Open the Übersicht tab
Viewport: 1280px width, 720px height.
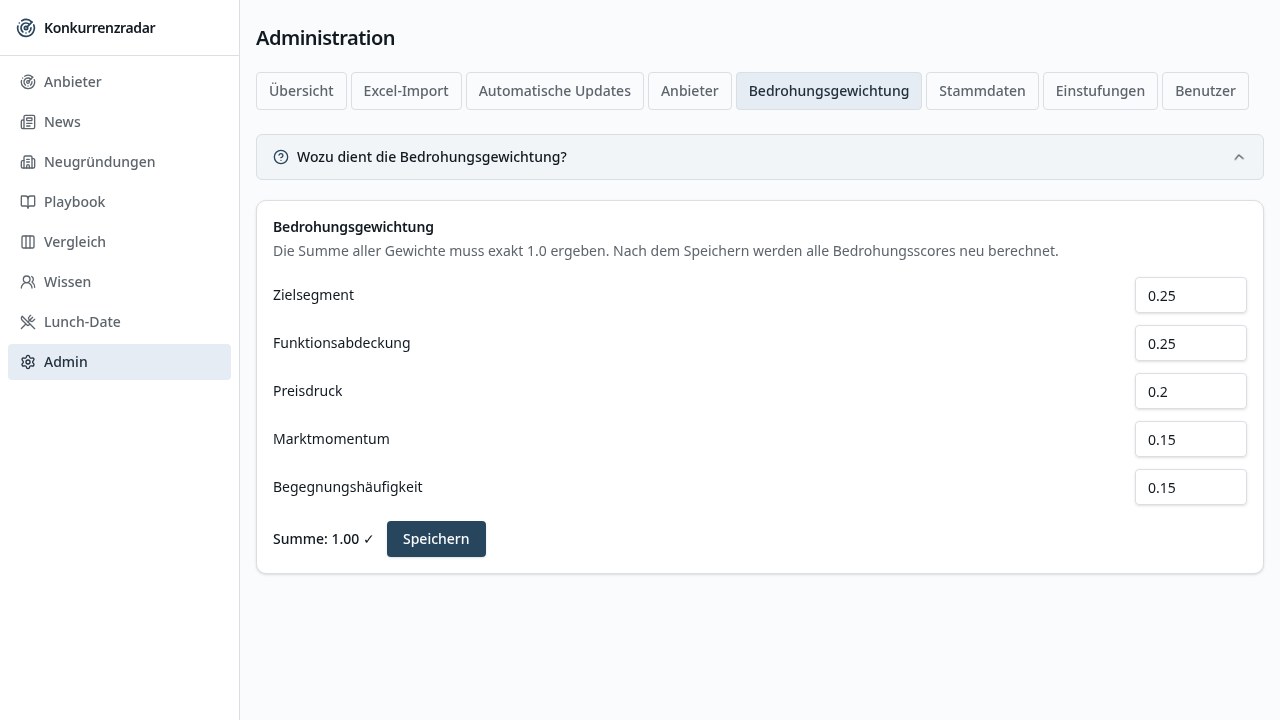click(x=301, y=91)
